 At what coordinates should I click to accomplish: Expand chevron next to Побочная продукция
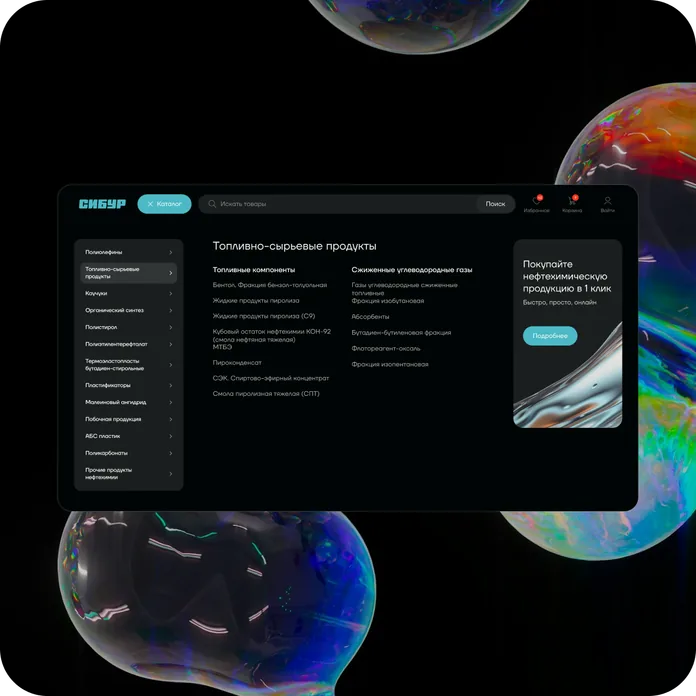tap(170, 419)
